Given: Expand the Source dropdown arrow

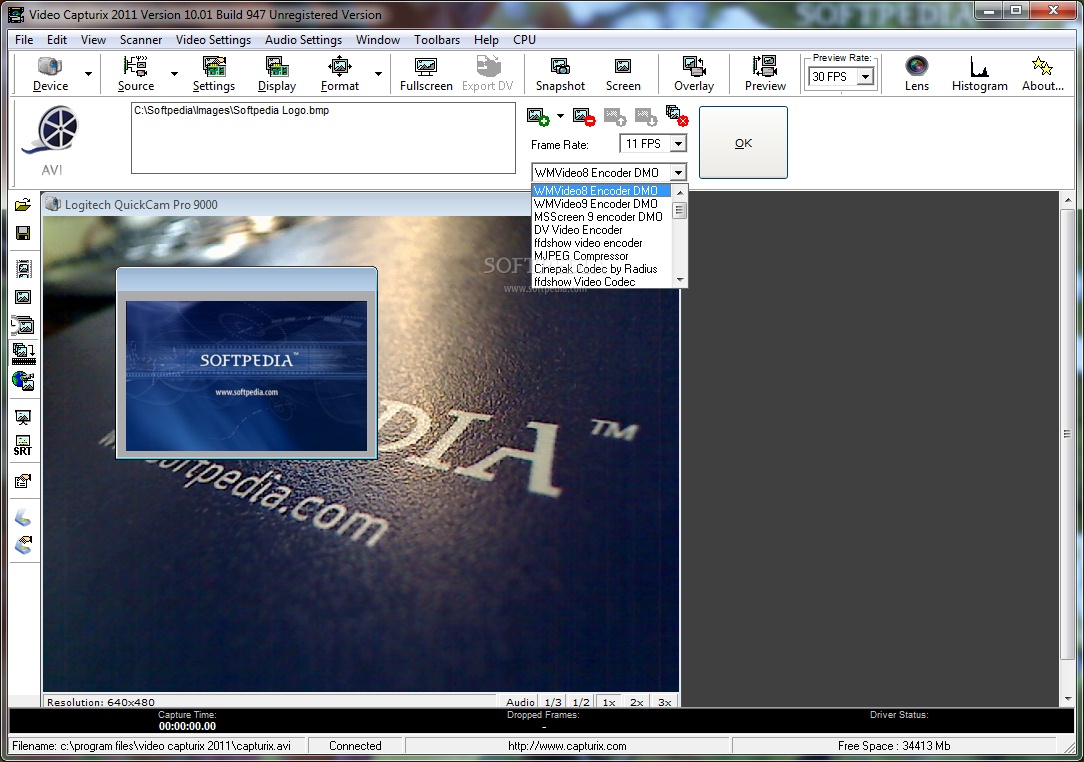Looking at the screenshot, I should click(x=174, y=74).
